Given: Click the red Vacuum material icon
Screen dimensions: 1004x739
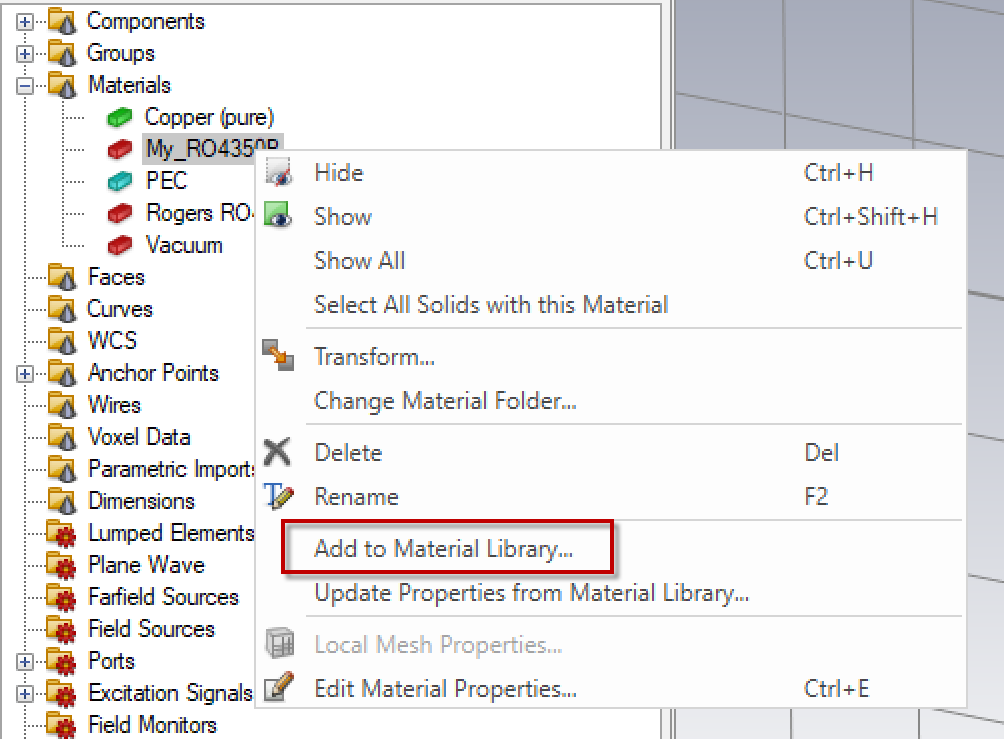Looking at the screenshot, I should point(120,245).
